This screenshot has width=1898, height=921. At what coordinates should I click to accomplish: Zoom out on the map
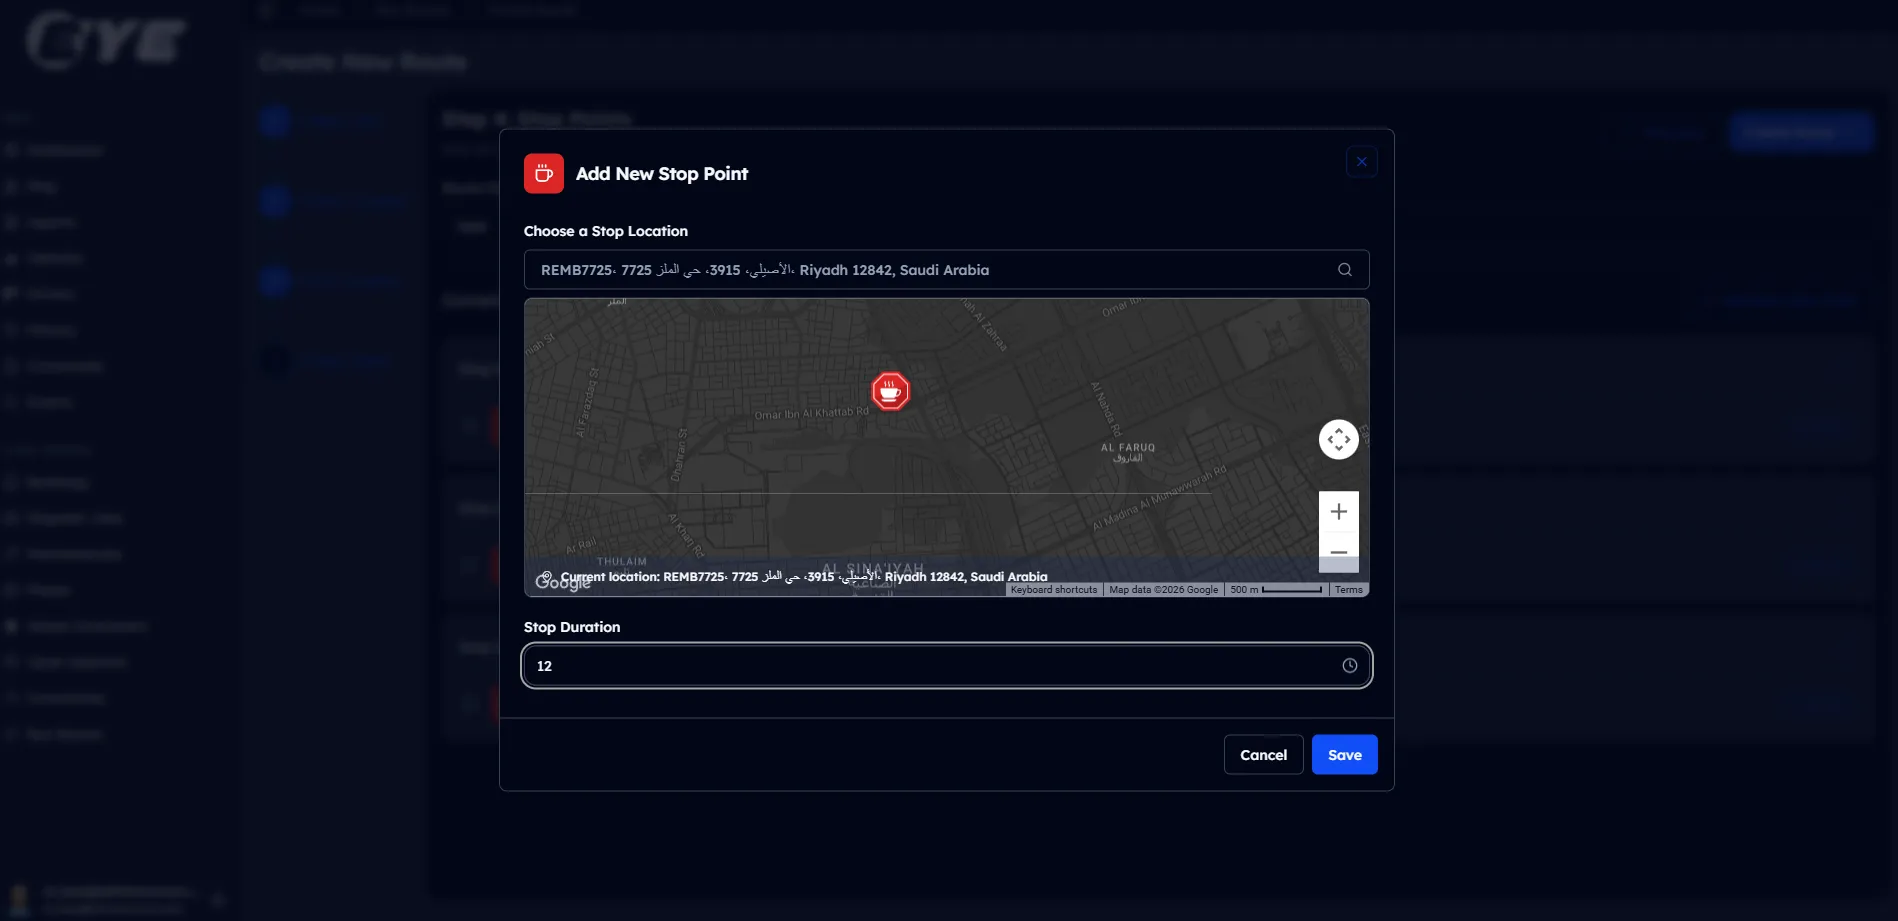point(1338,552)
